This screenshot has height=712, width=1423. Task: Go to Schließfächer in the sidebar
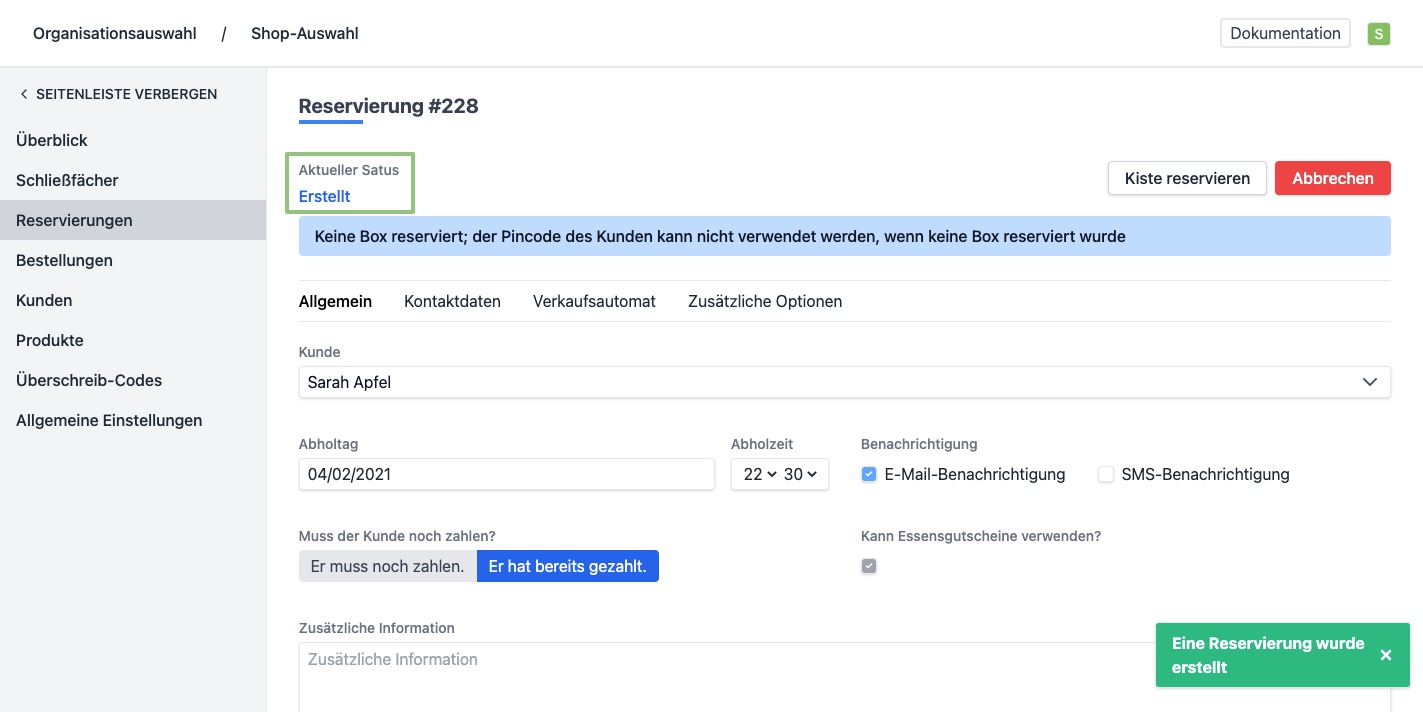67,180
